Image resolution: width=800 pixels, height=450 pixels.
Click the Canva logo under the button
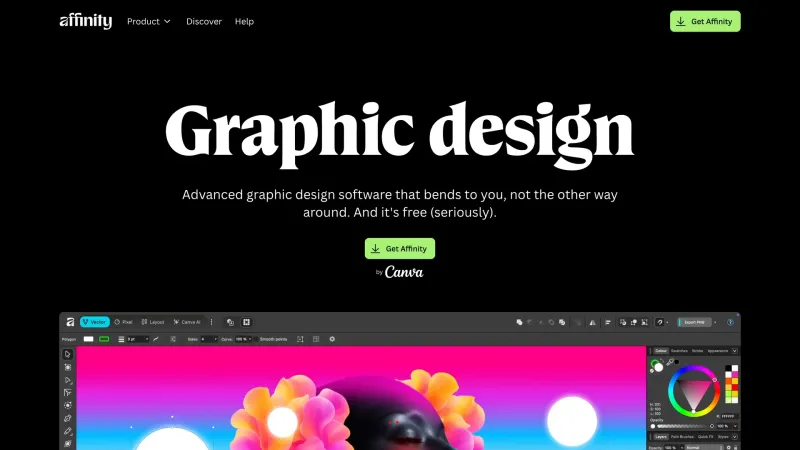click(404, 272)
